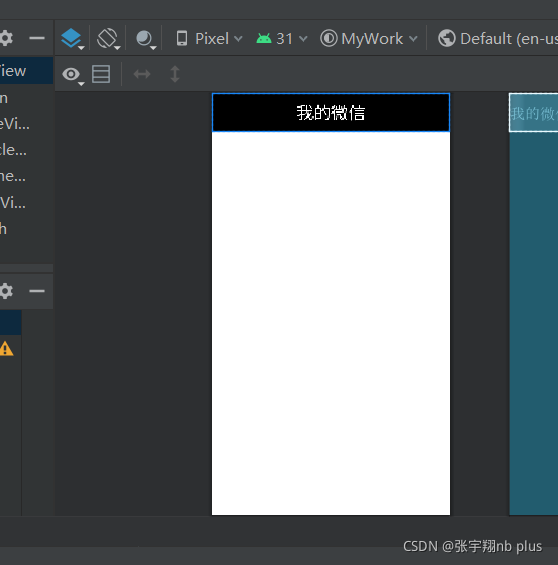Minimize the lower component tree panel
The image size is (558, 565).
[x=37, y=291]
